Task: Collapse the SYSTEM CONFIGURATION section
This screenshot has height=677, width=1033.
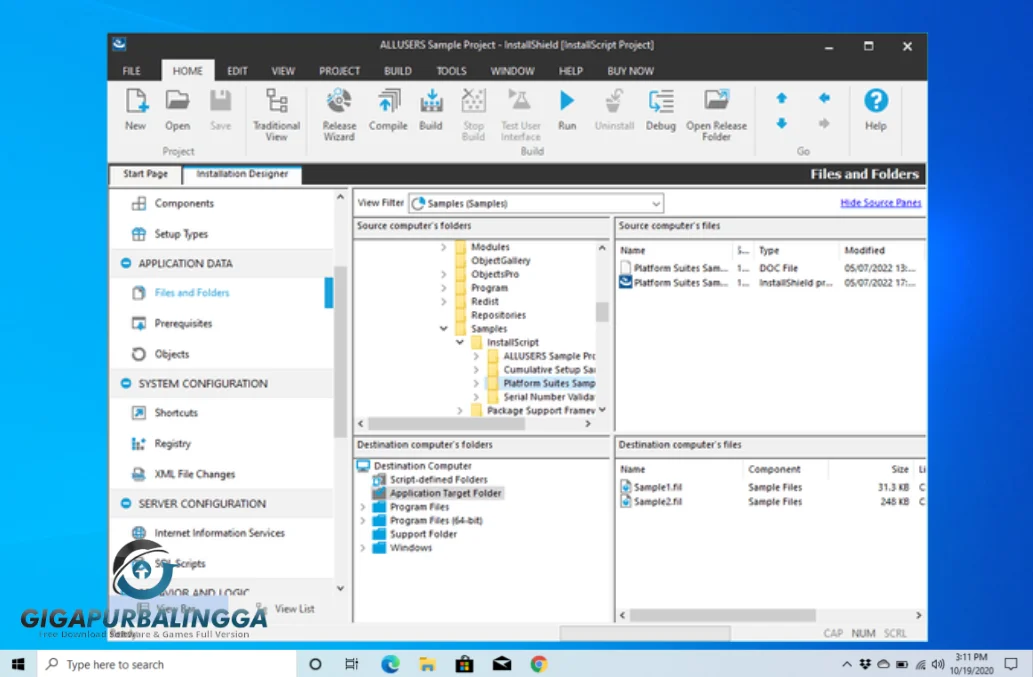Action: click(x=126, y=384)
